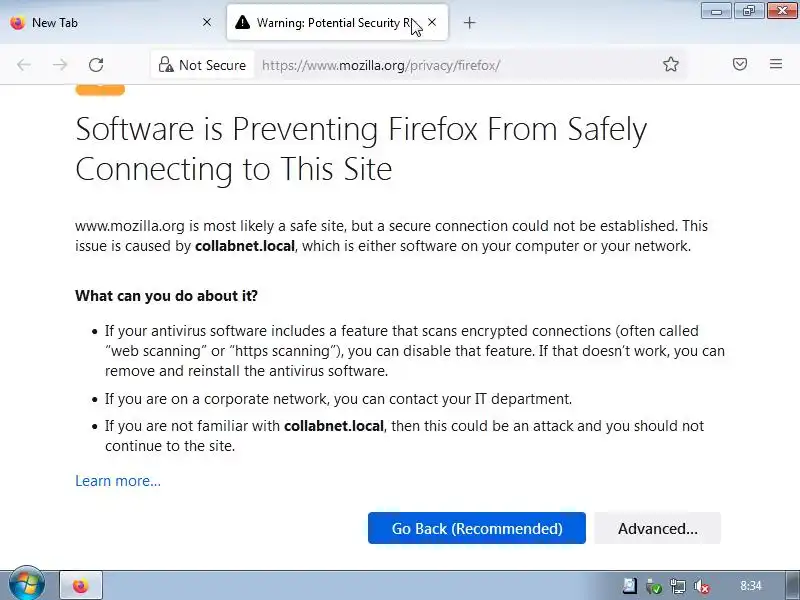Close the New Tab tab
This screenshot has width=800, height=600.
click(207, 22)
